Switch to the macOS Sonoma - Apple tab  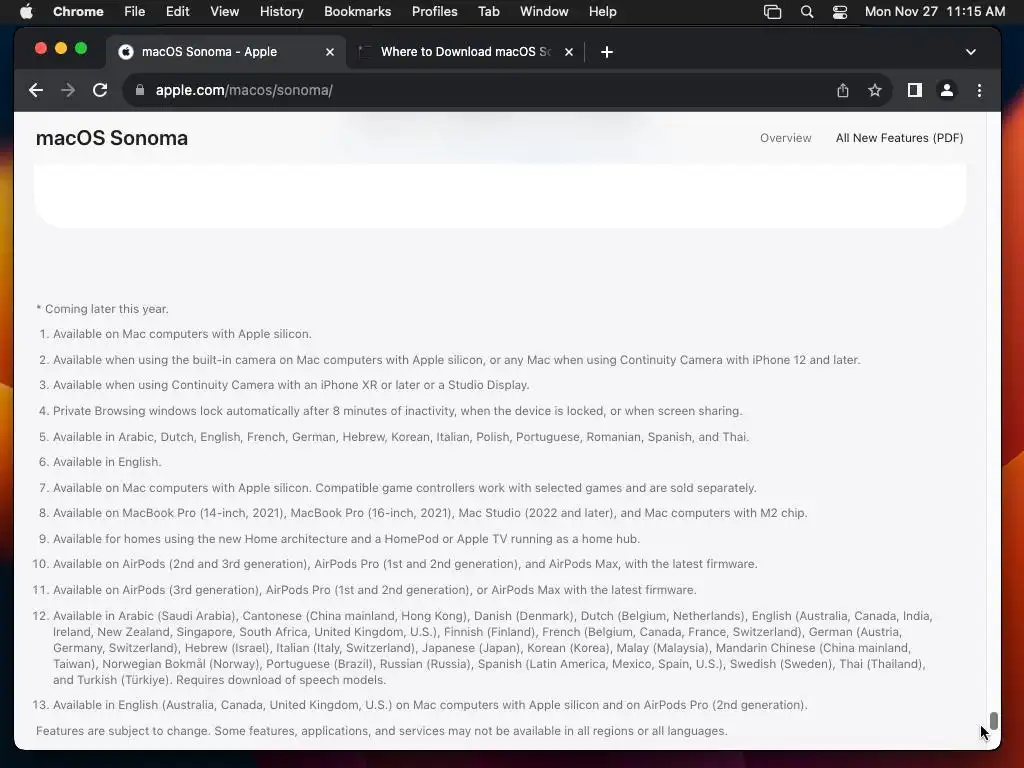click(227, 52)
